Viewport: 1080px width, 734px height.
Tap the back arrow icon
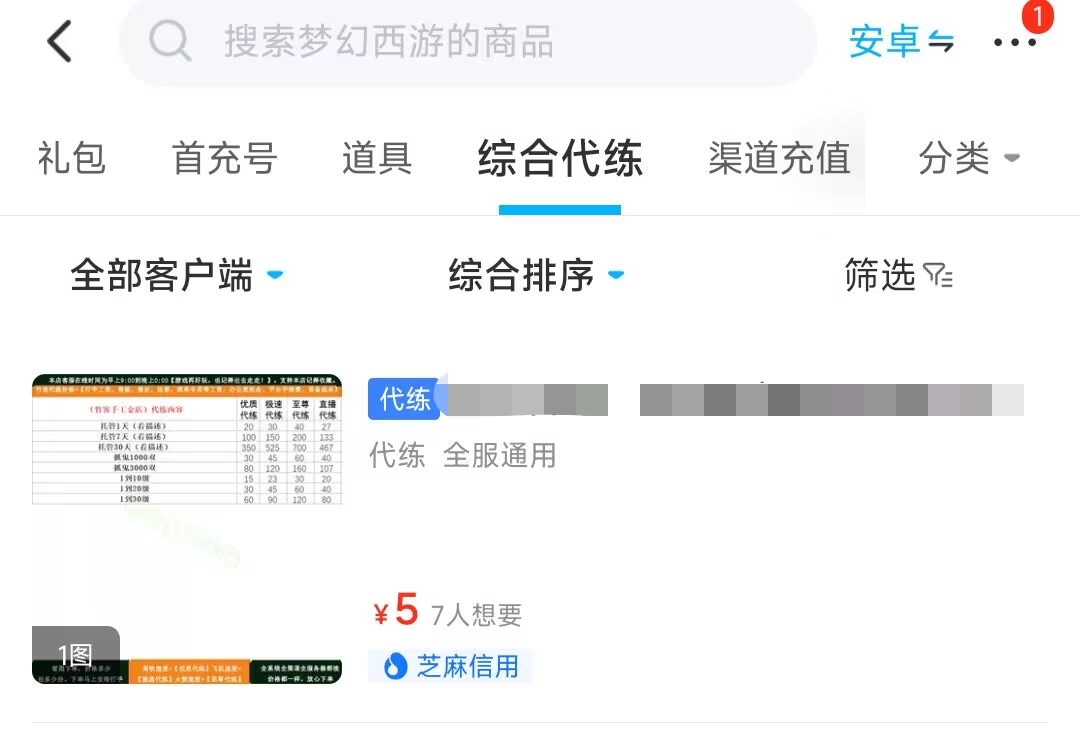tap(59, 41)
